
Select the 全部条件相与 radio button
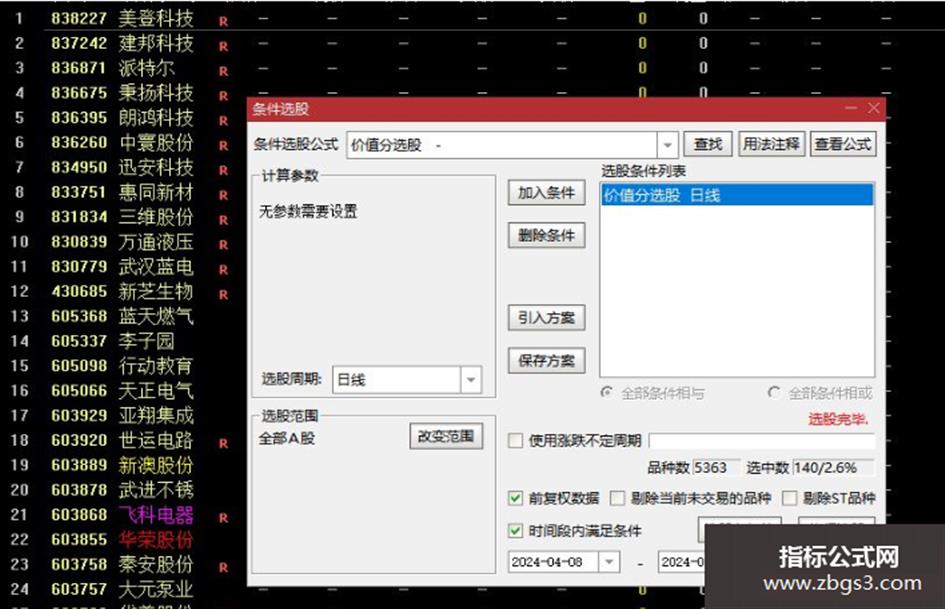pyautogui.click(x=607, y=393)
